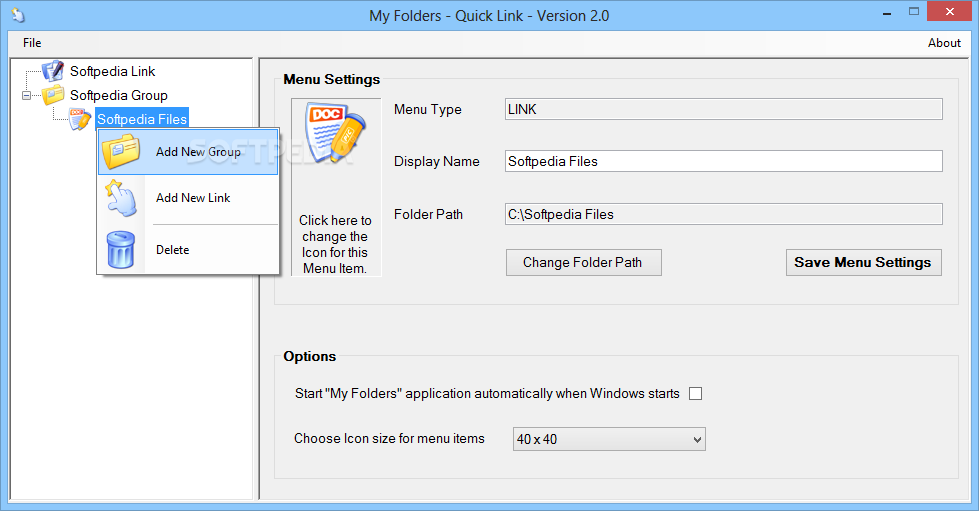This screenshot has height=511, width=979.
Task: Click the Change Folder Path button
Action: (x=583, y=262)
